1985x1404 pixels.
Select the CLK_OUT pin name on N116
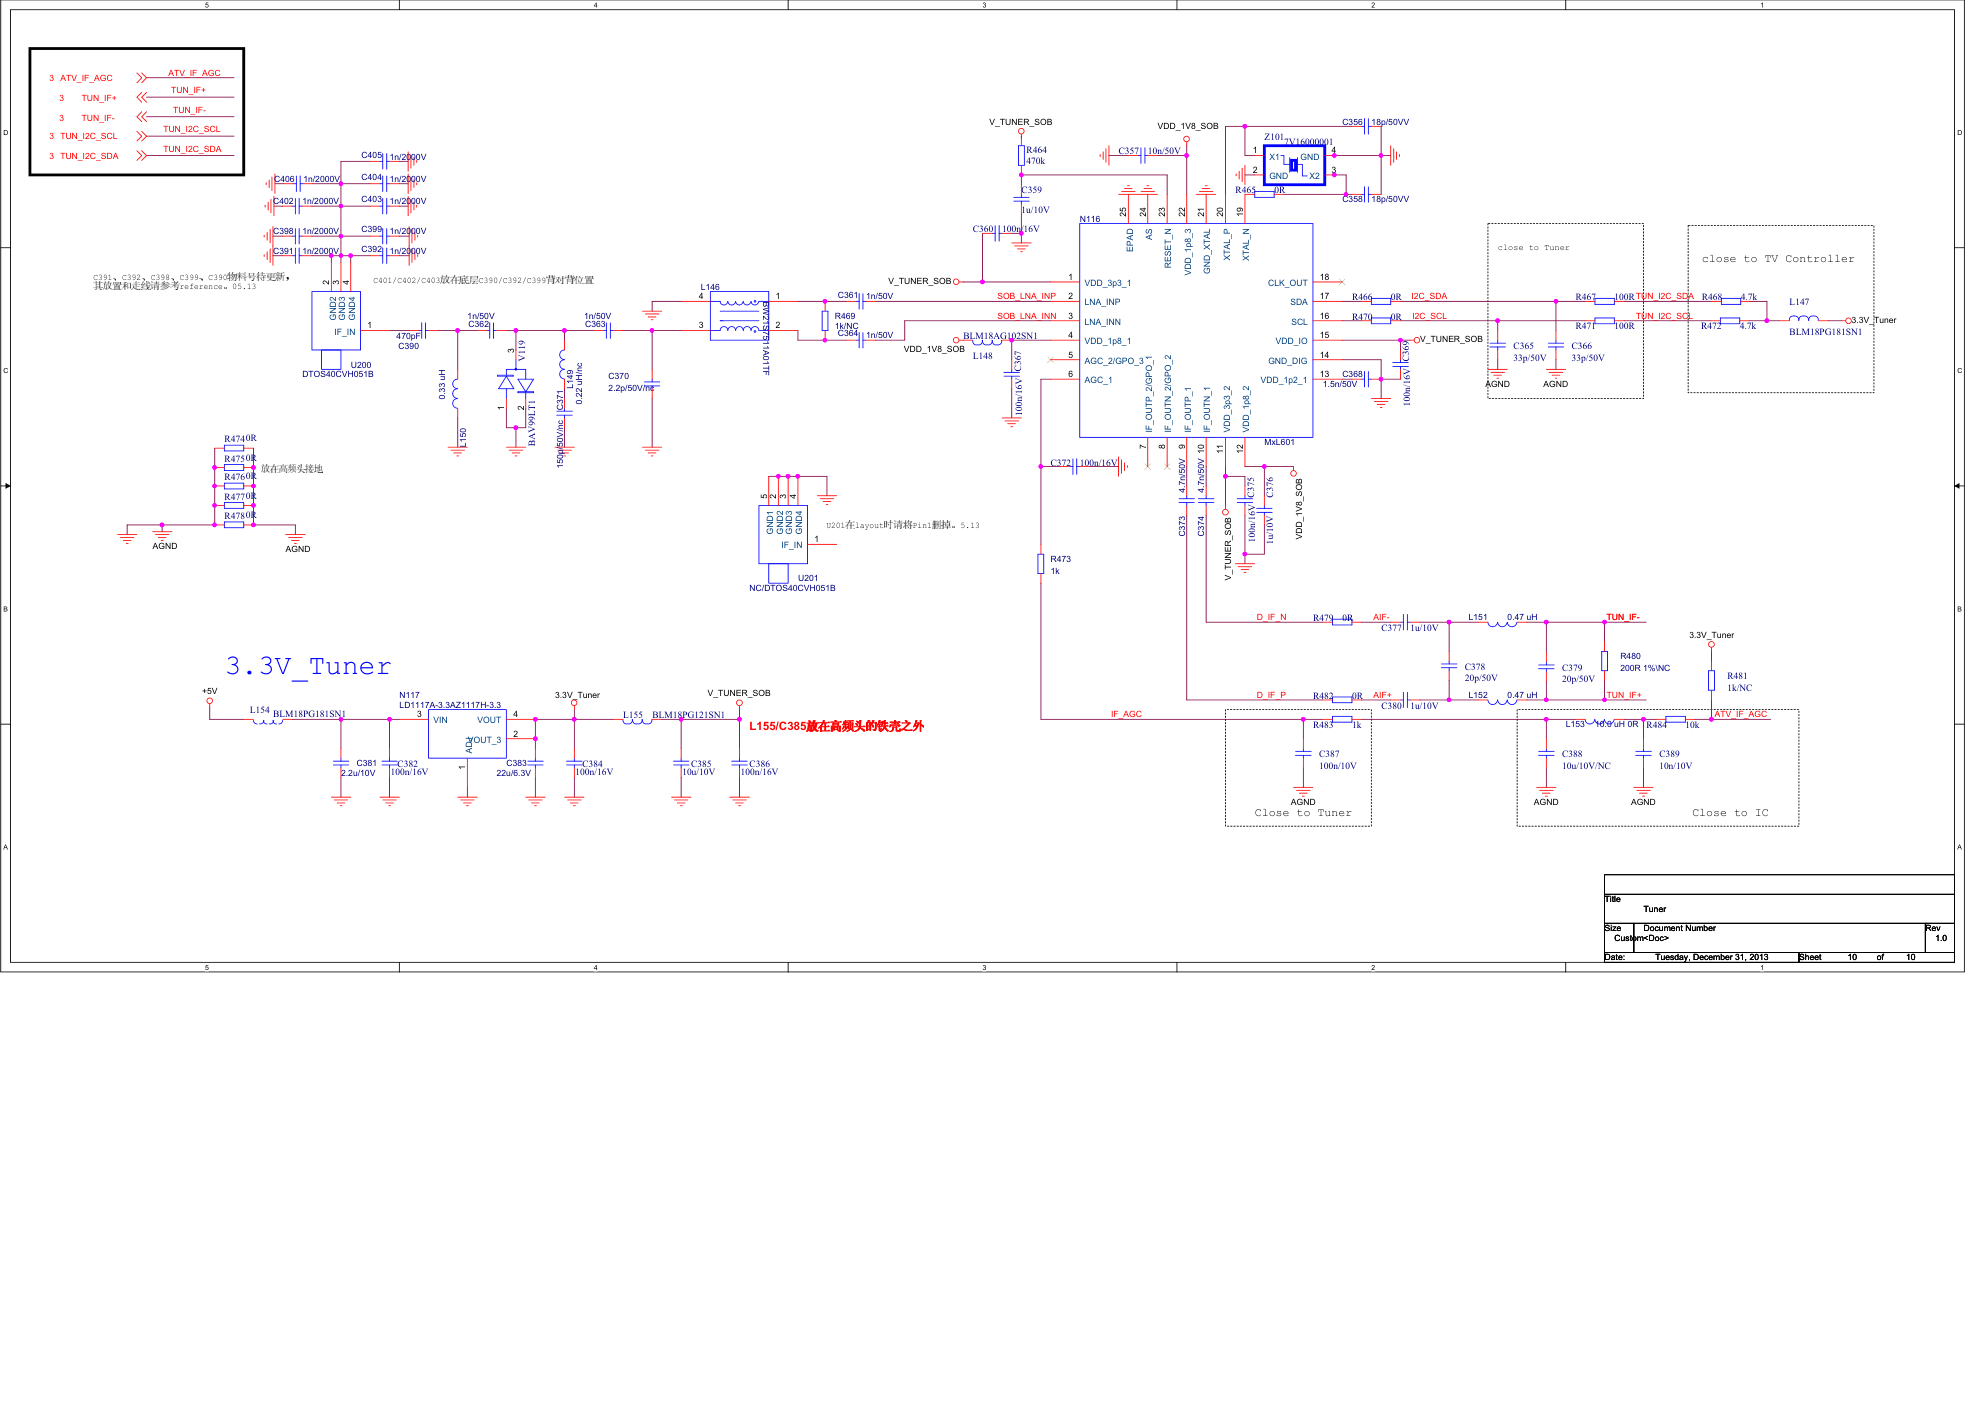pyautogui.click(x=1287, y=283)
